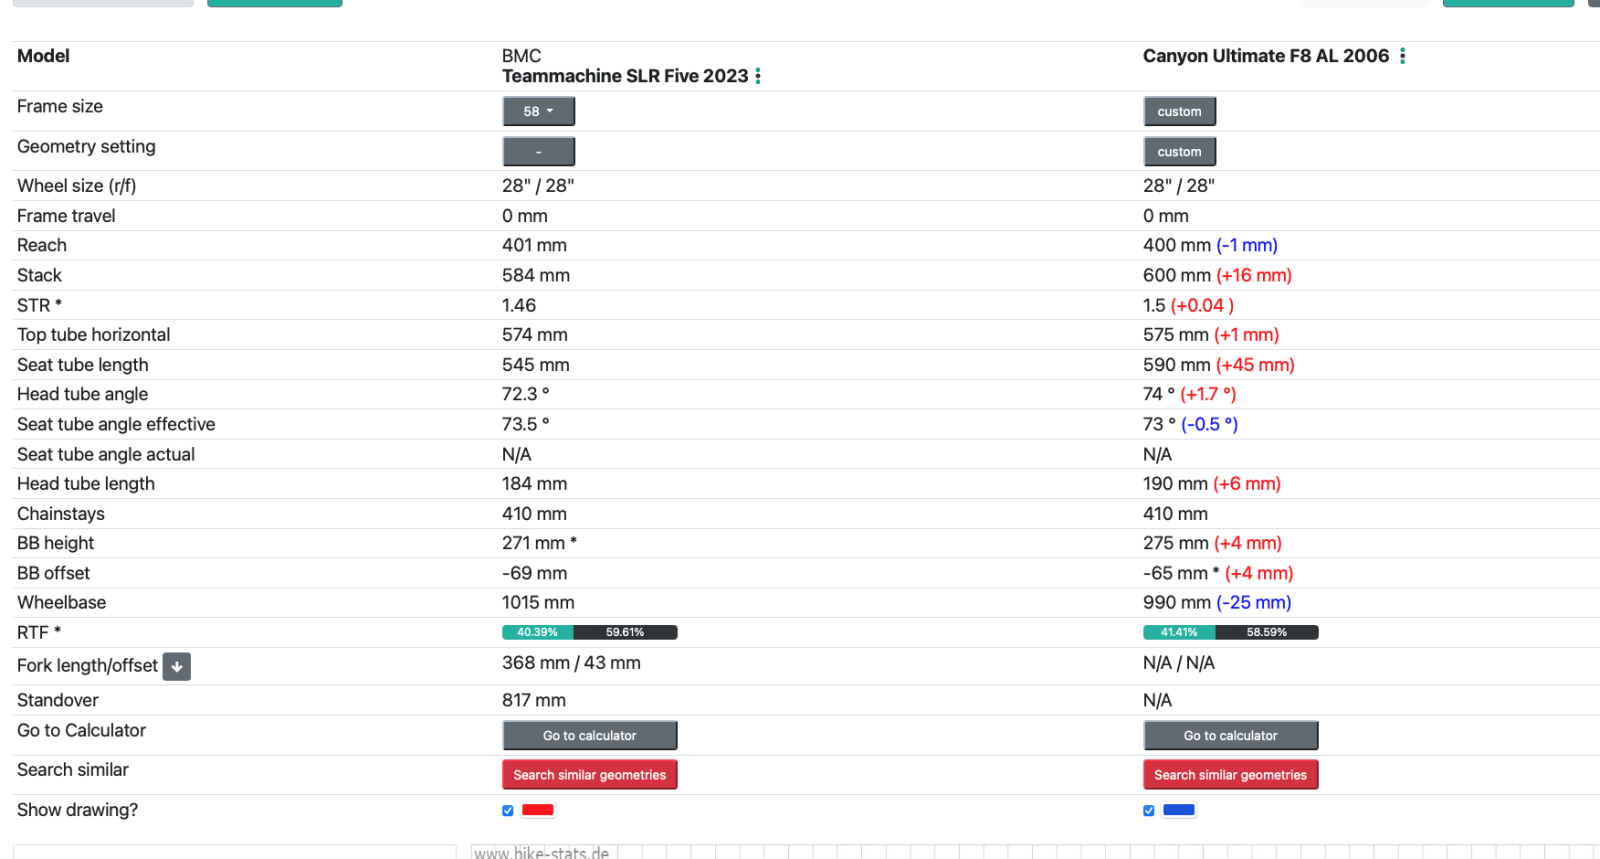Click the www.bike-stats.de drawing watermark link
Screen dimensions: 1600x859
pyautogui.click(x=541, y=852)
